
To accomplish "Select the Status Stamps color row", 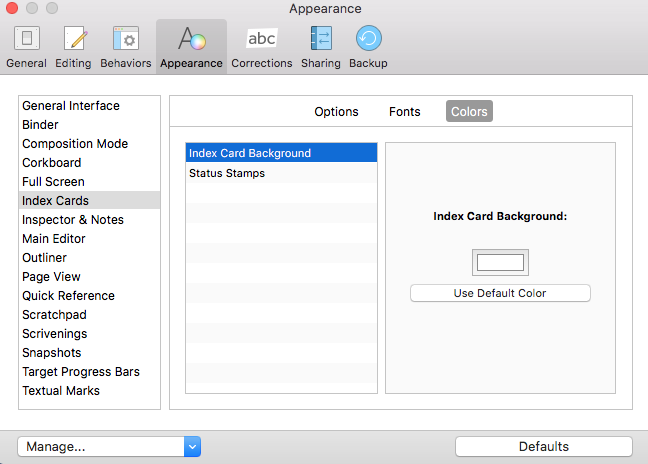I will [281, 173].
